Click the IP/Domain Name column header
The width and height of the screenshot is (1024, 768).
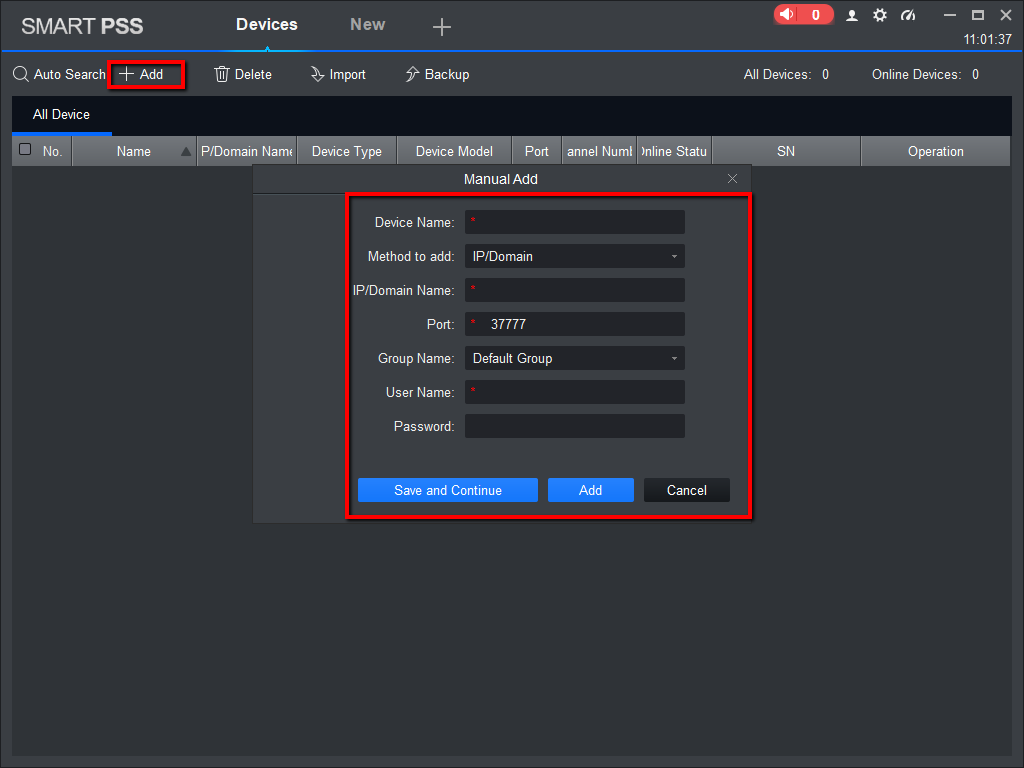(247, 152)
